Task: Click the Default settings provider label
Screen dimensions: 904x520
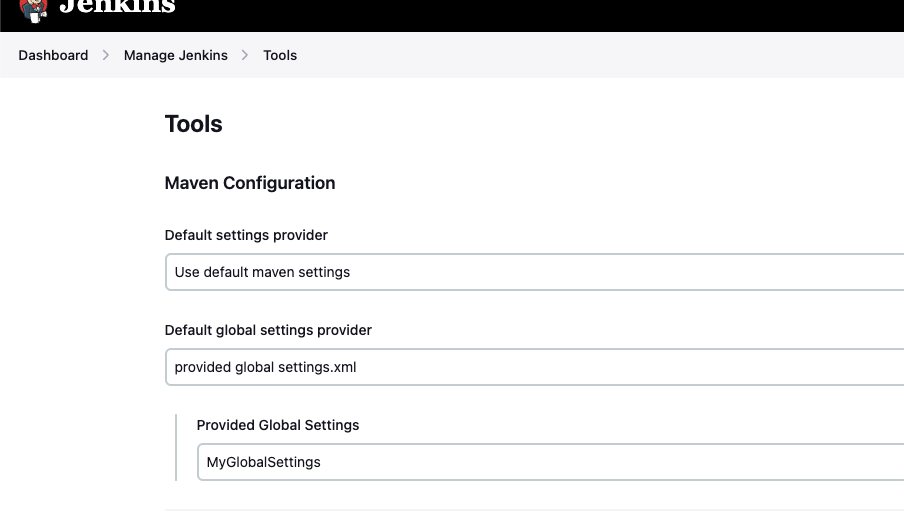Action: [246, 235]
